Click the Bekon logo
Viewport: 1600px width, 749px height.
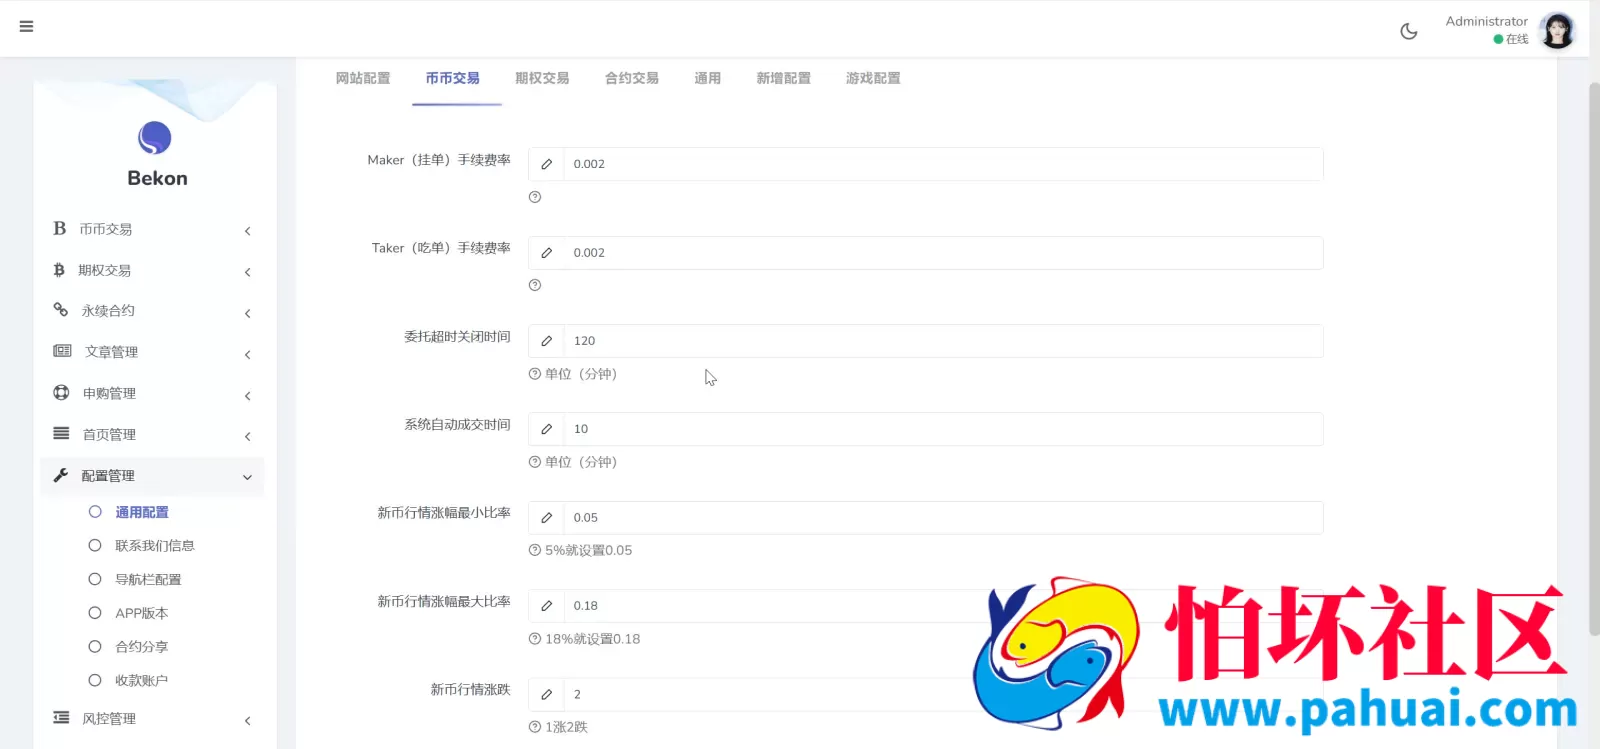155,138
